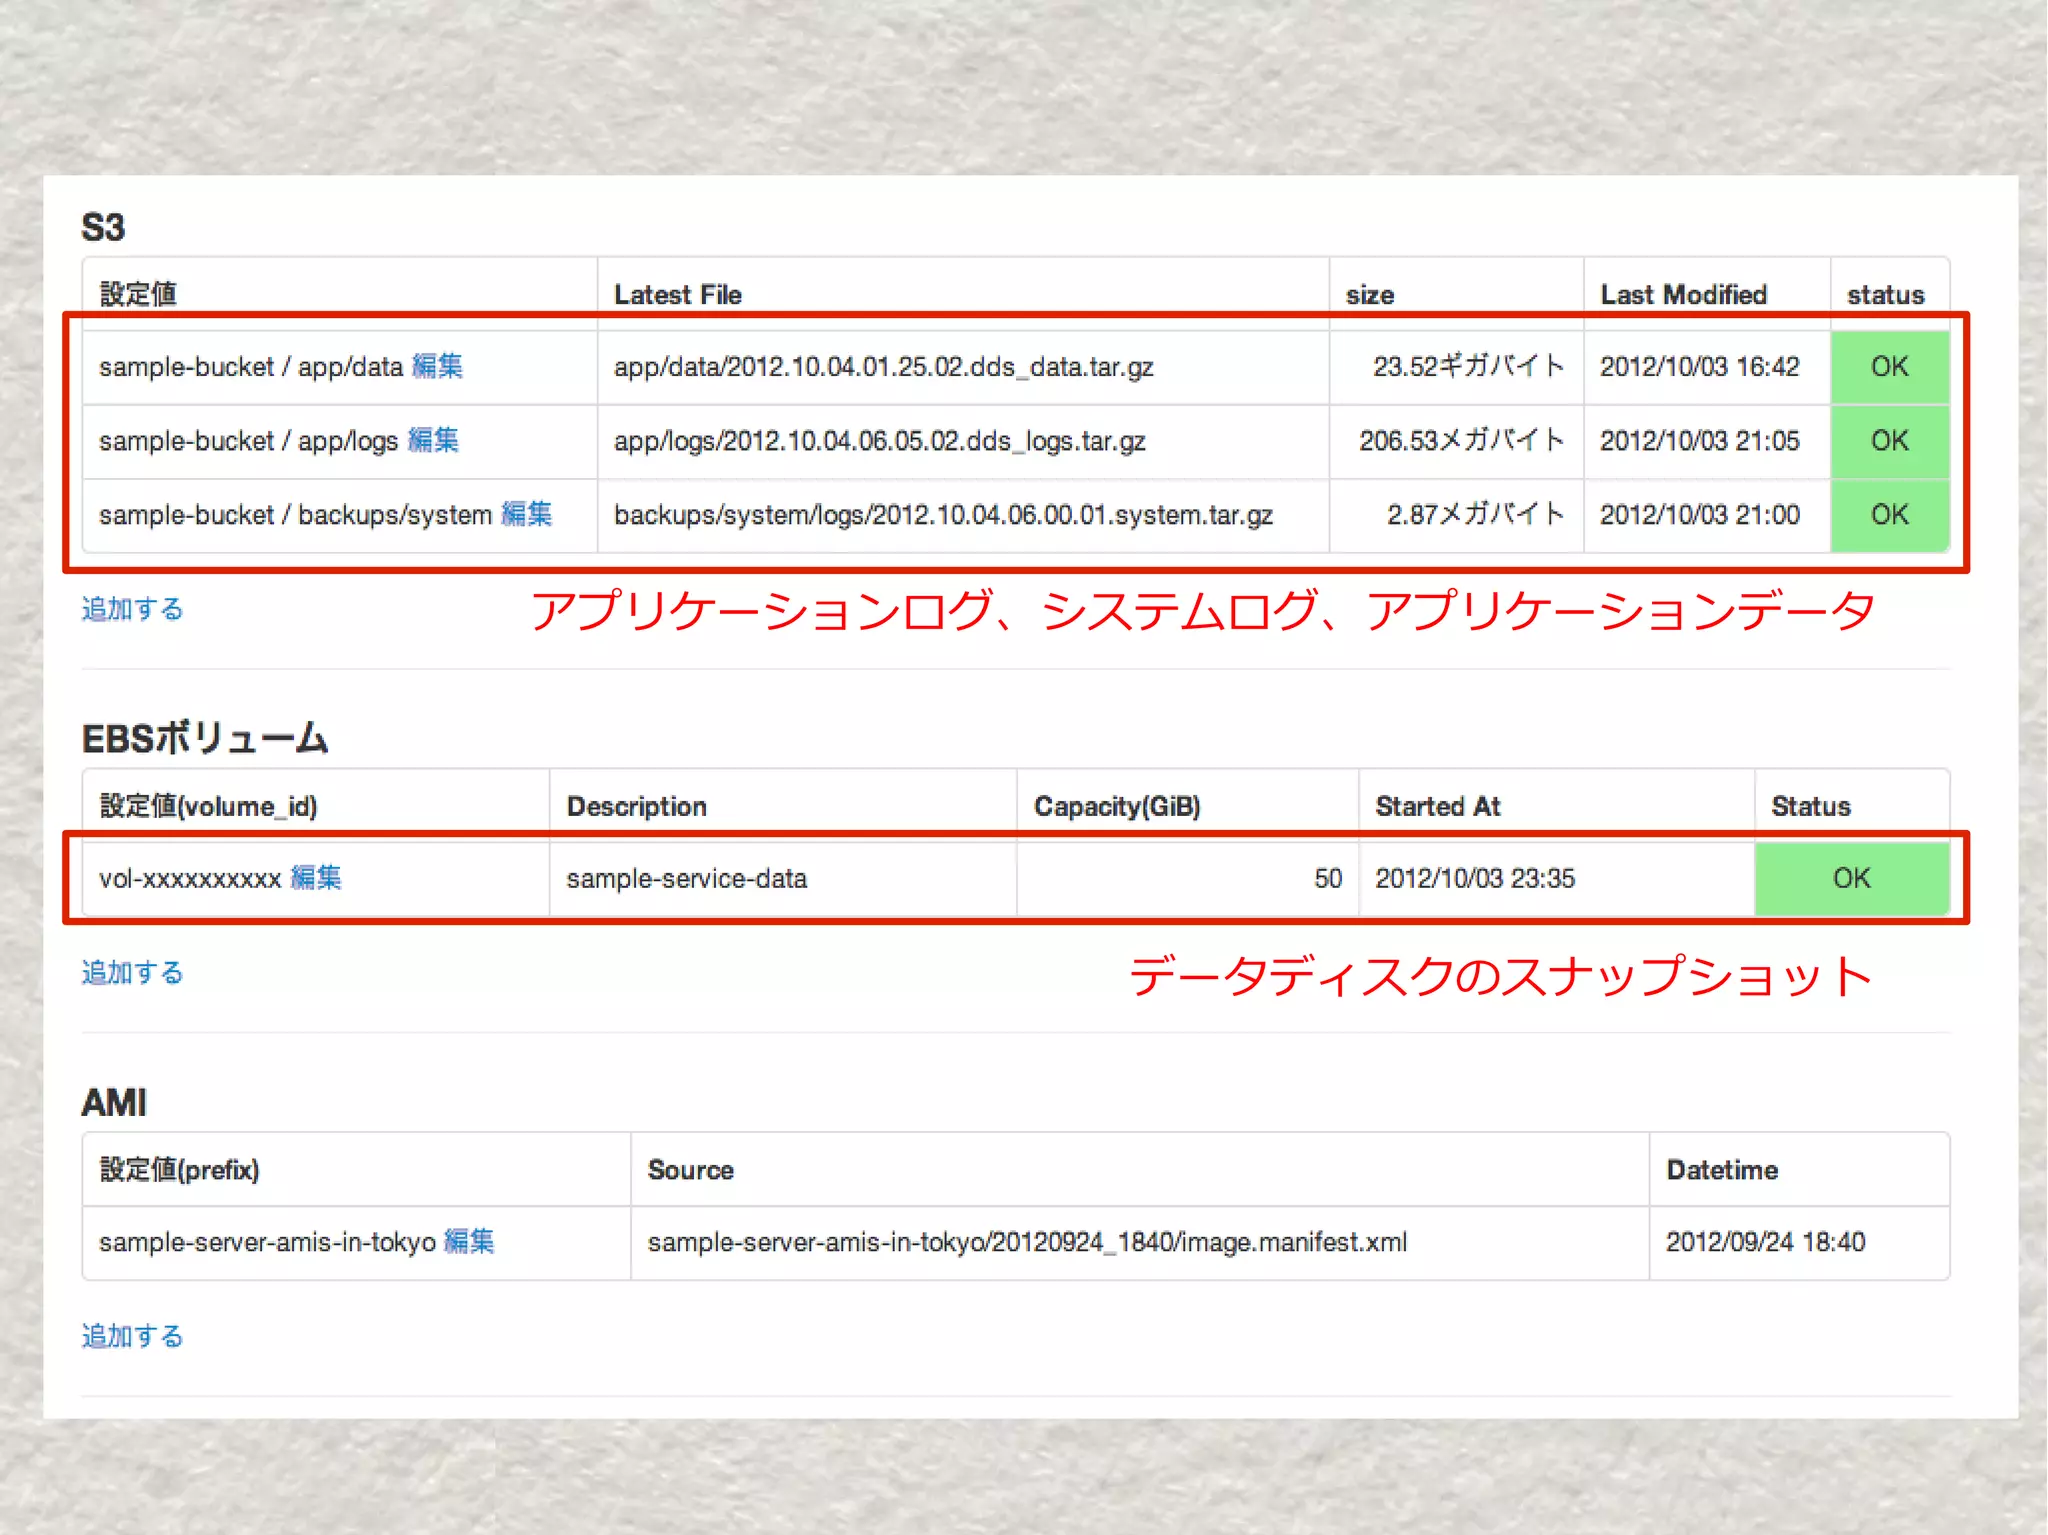This screenshot has width=2048, height=1535.
Task: Click the capacity value 50
Action: click(1328, 878)
